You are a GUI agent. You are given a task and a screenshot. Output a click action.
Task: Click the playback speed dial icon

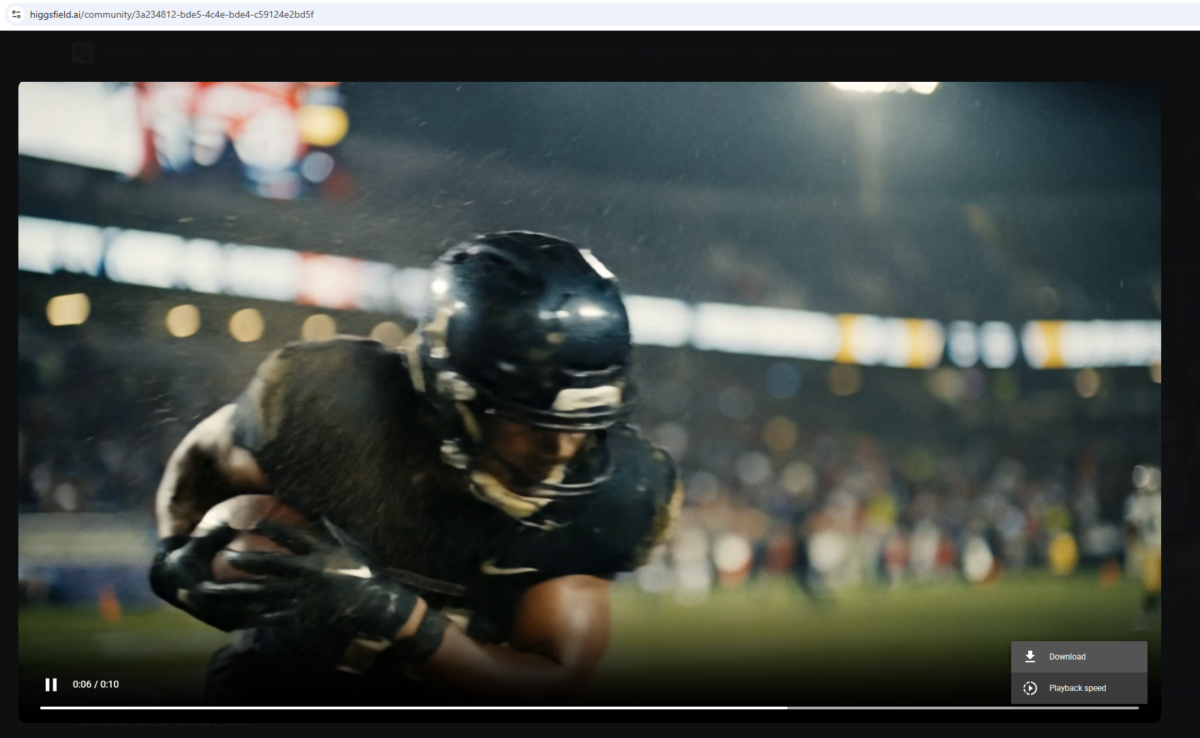click(x=1028, y=688)
